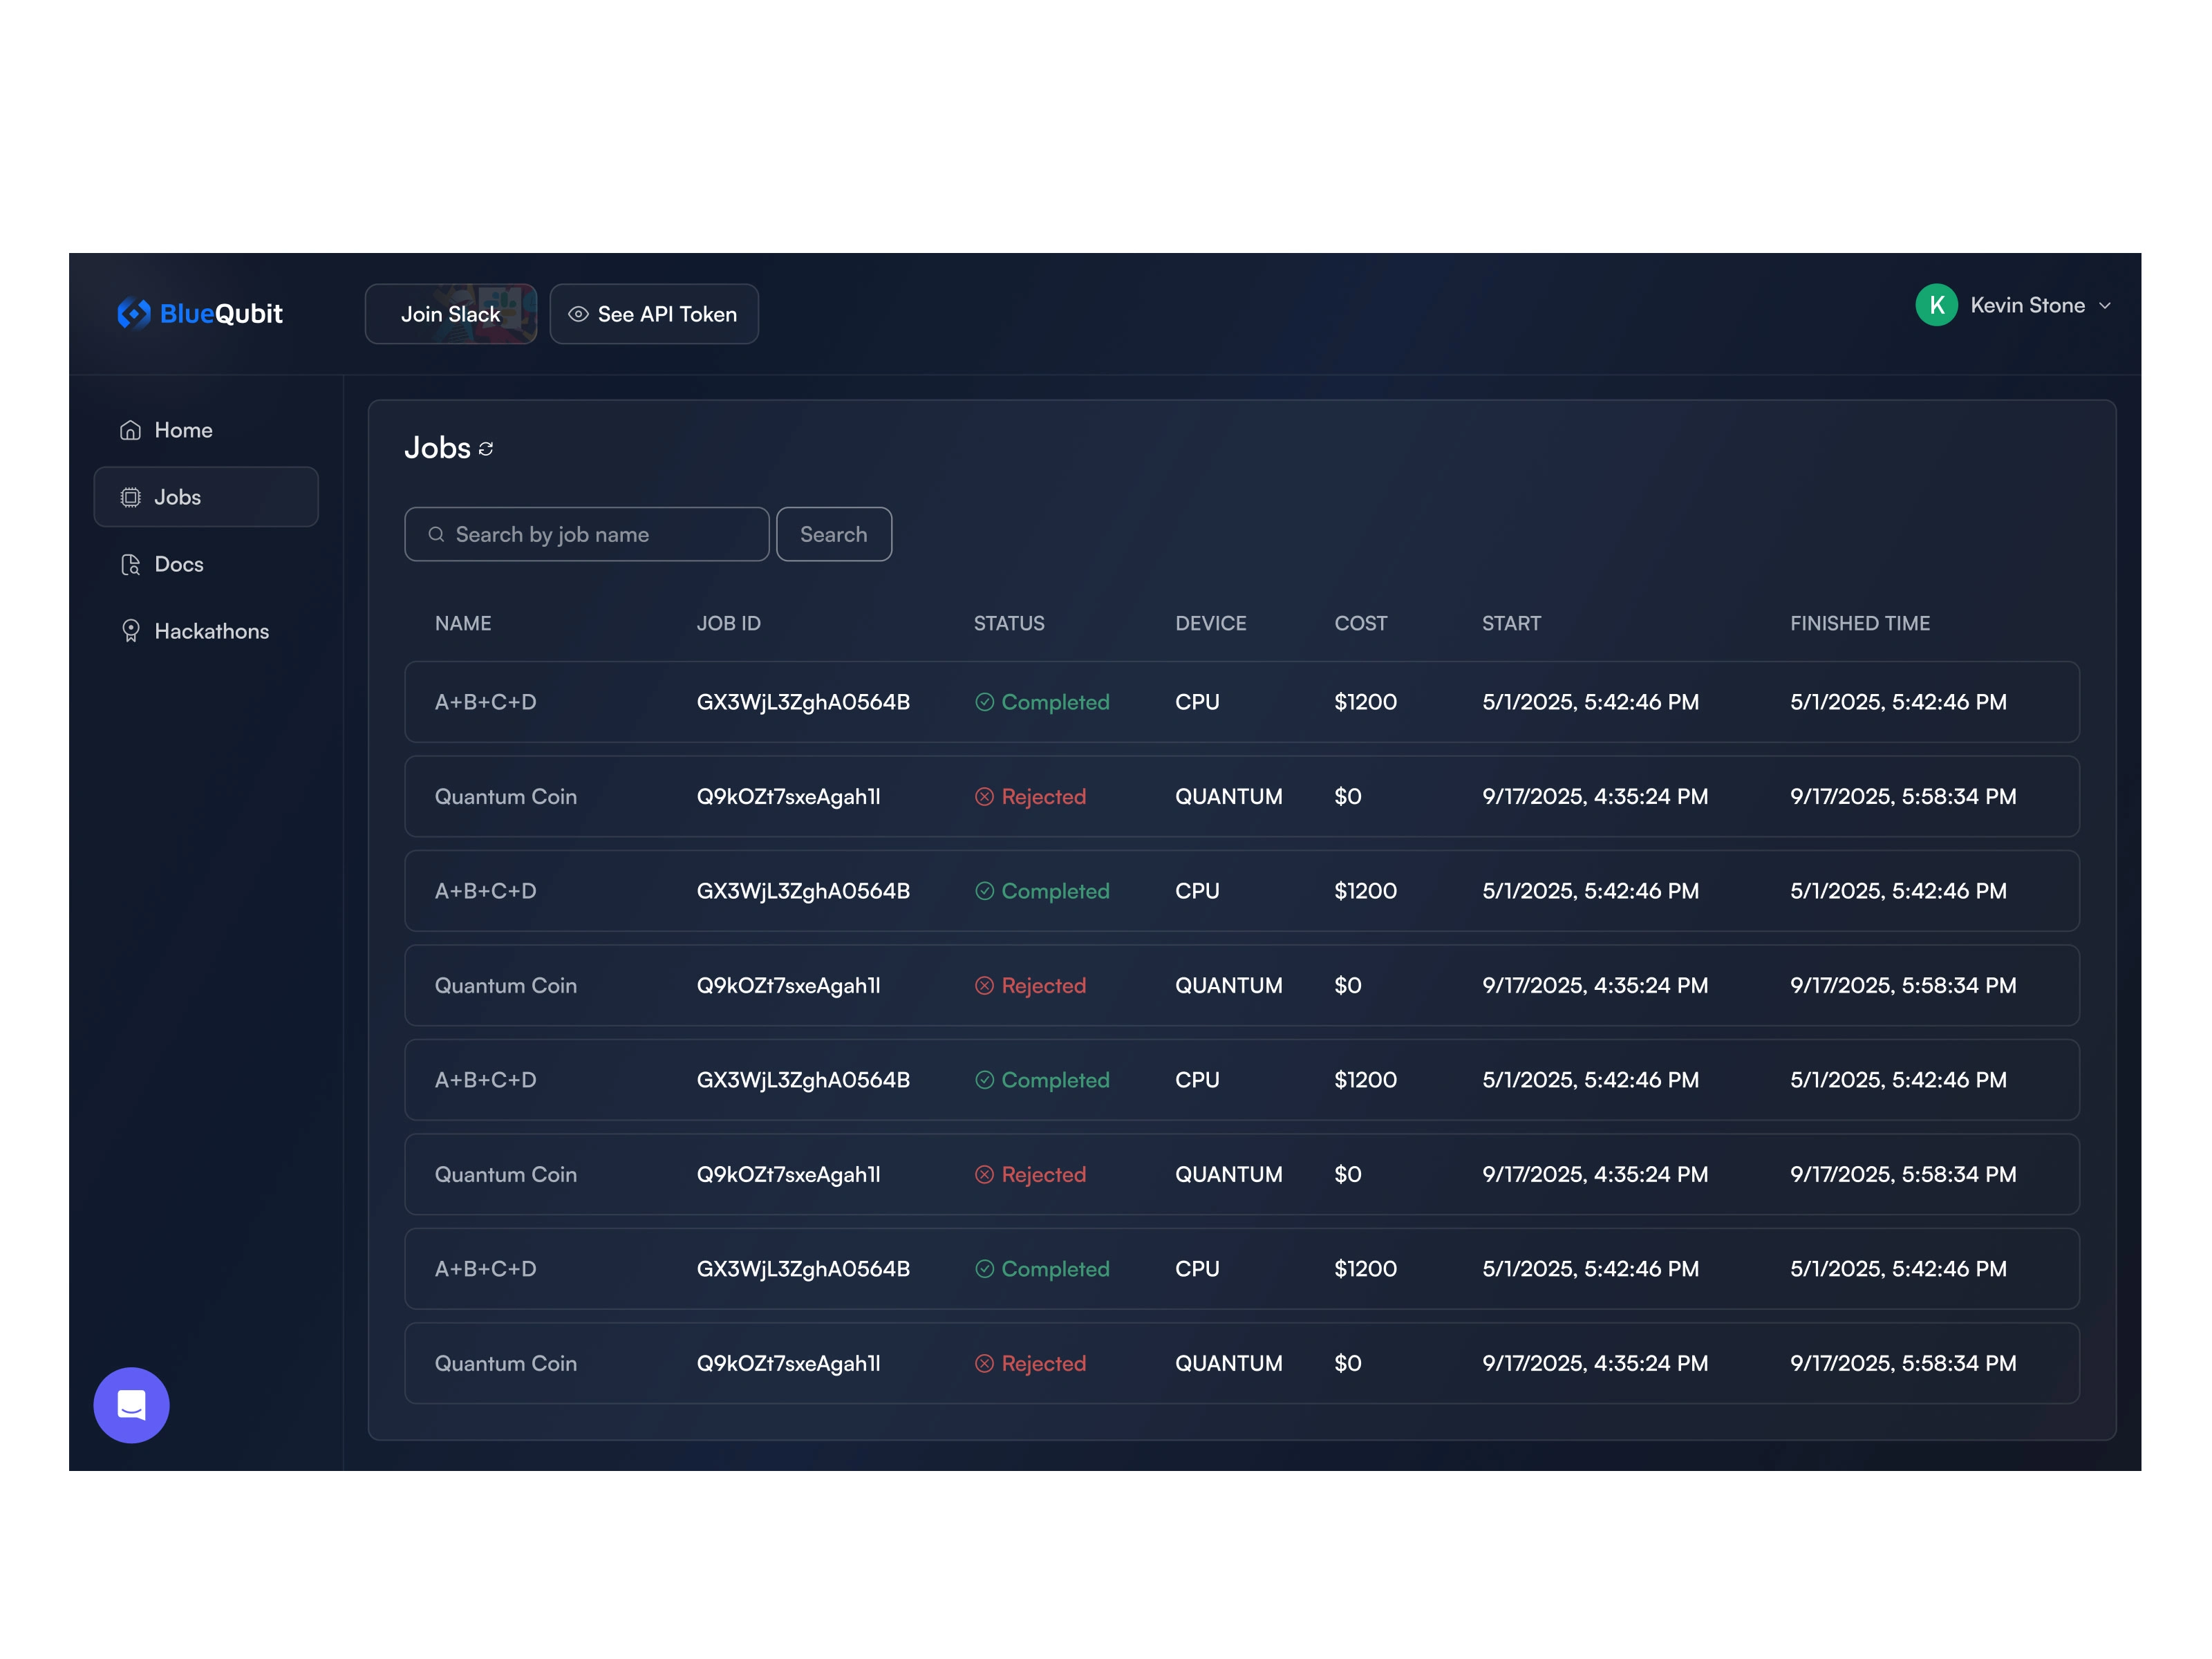Viewport: 2212px width, 1659px height.
Task: Click the magnifier icon in search box
Action: coord(436,535)
